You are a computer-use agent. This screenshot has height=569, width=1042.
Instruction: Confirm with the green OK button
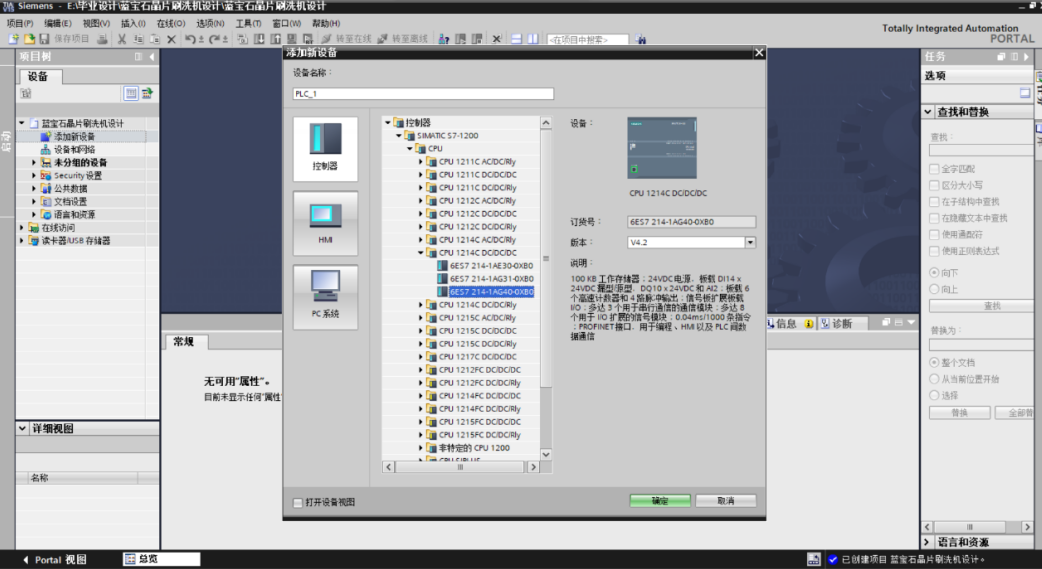(660, 501)
